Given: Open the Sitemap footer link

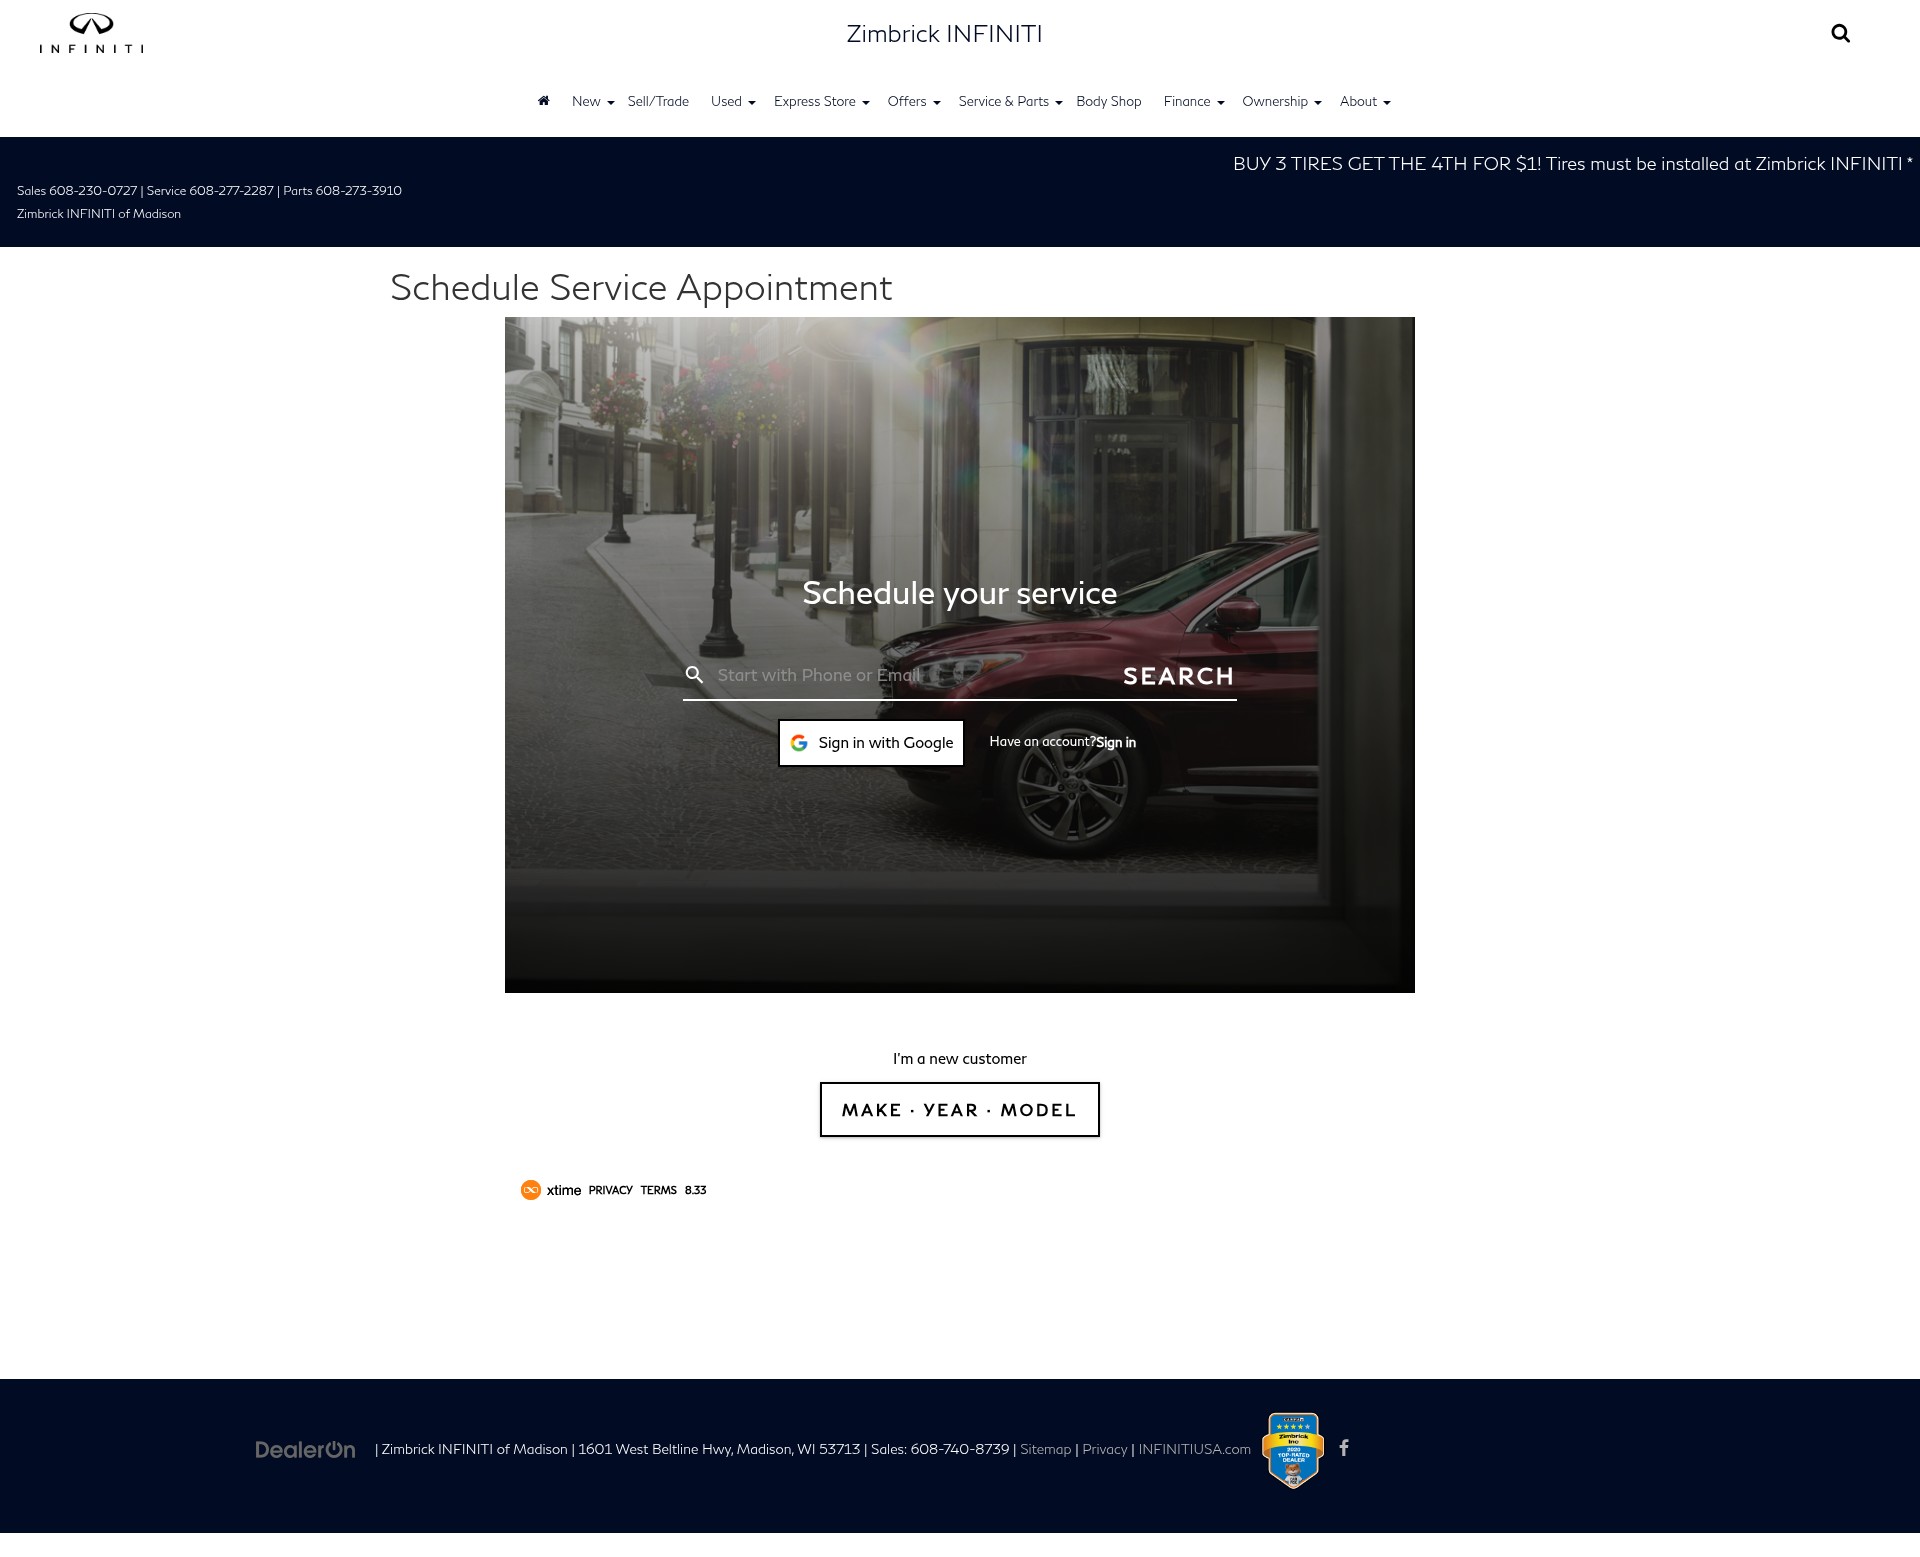Looking at the screenshot, I should [x=1045, y=1449].
